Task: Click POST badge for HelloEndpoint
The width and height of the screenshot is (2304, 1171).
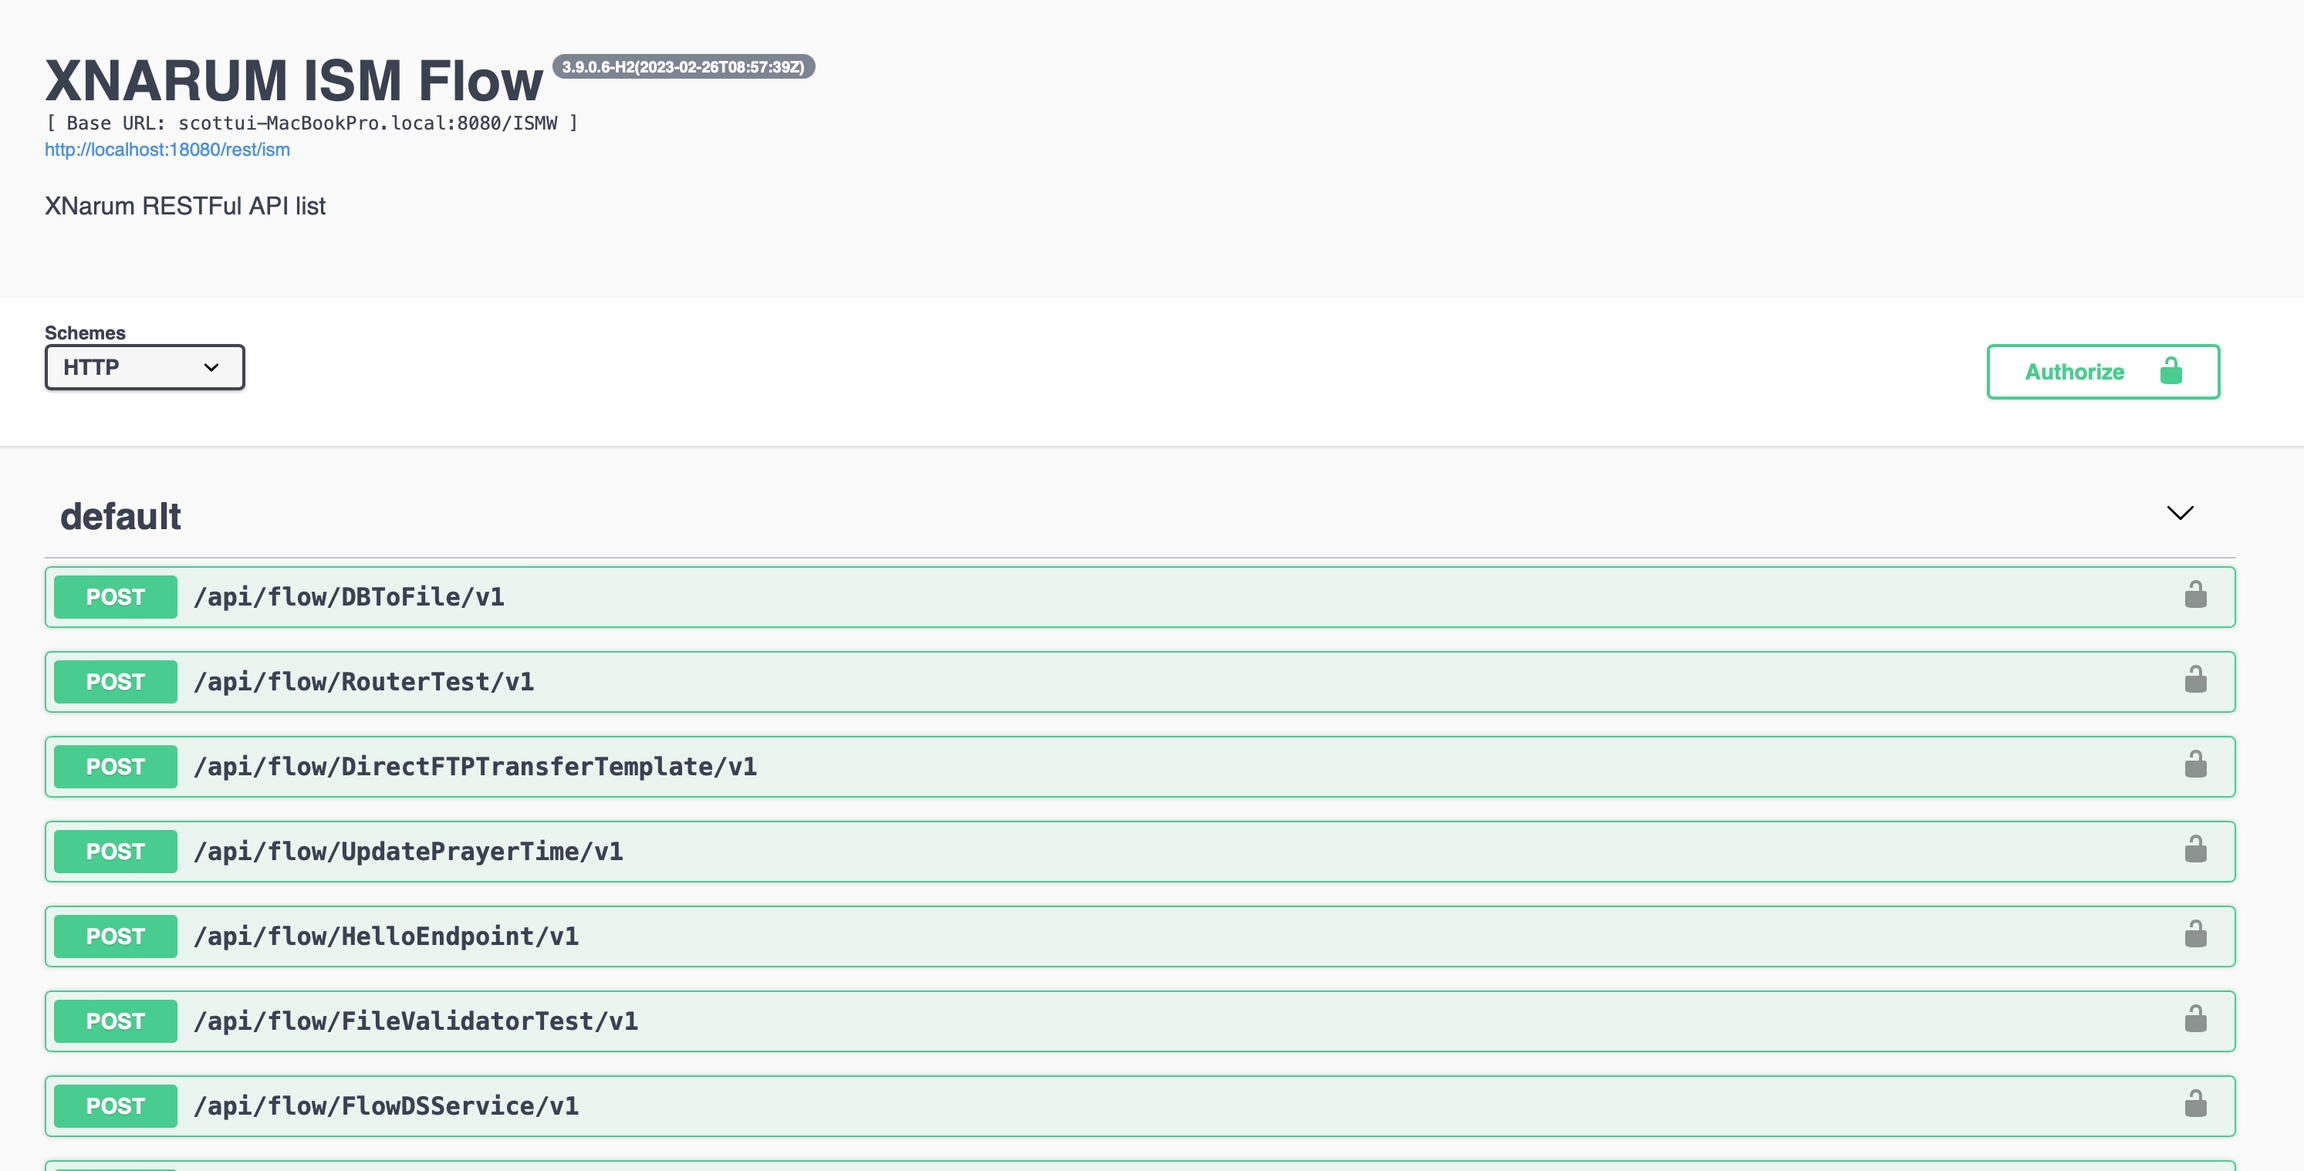Action: [115, 936]
